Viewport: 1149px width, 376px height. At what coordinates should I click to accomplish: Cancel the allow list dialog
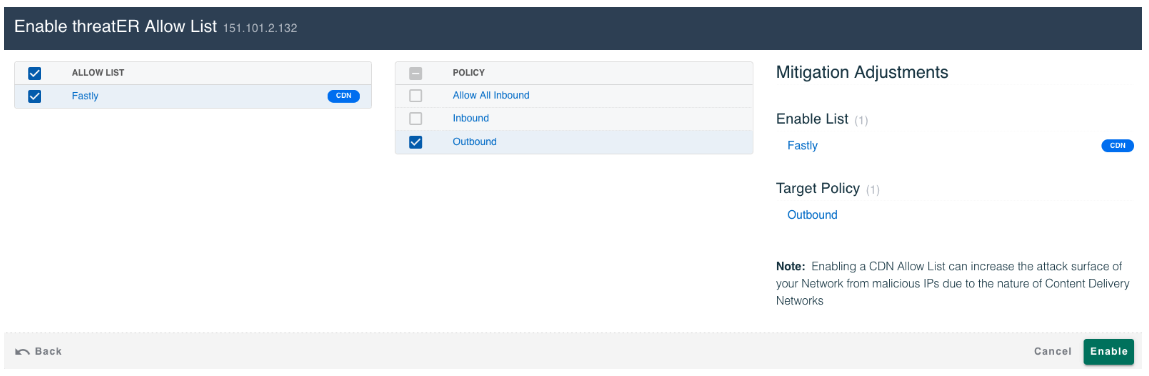(x=1052, y=352)
